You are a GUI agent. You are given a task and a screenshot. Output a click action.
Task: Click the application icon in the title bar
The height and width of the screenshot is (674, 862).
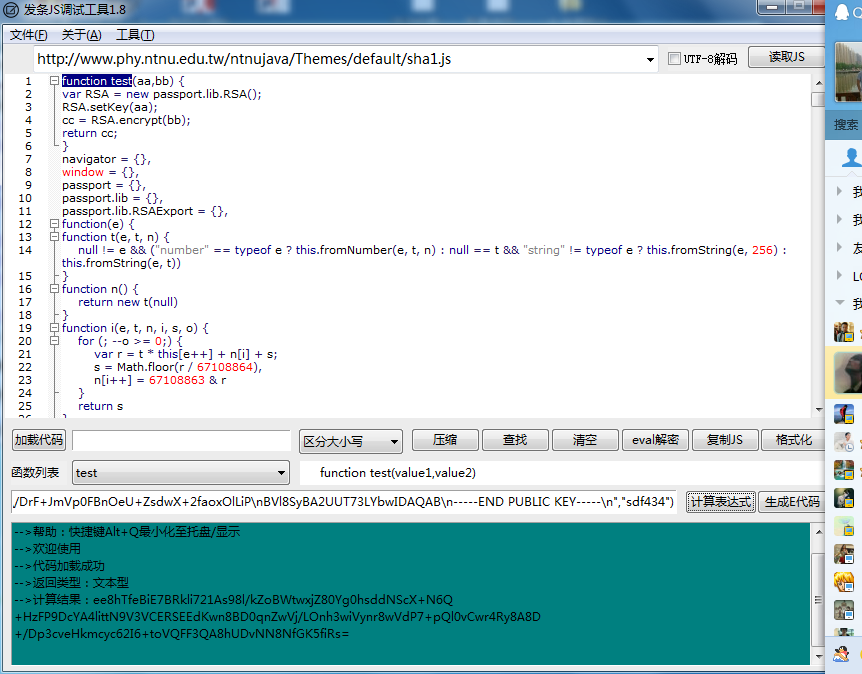pos(12,9)
